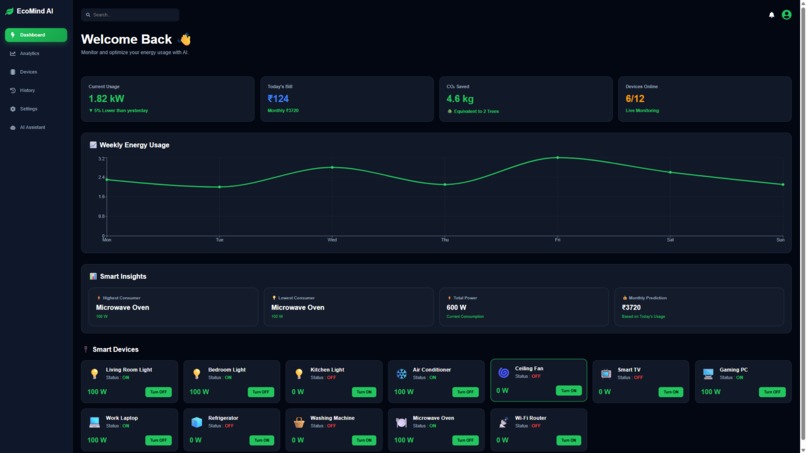
Task: Click the Gaming PC monitor icon
Action: pyautogui.click(x=708, y=374)
